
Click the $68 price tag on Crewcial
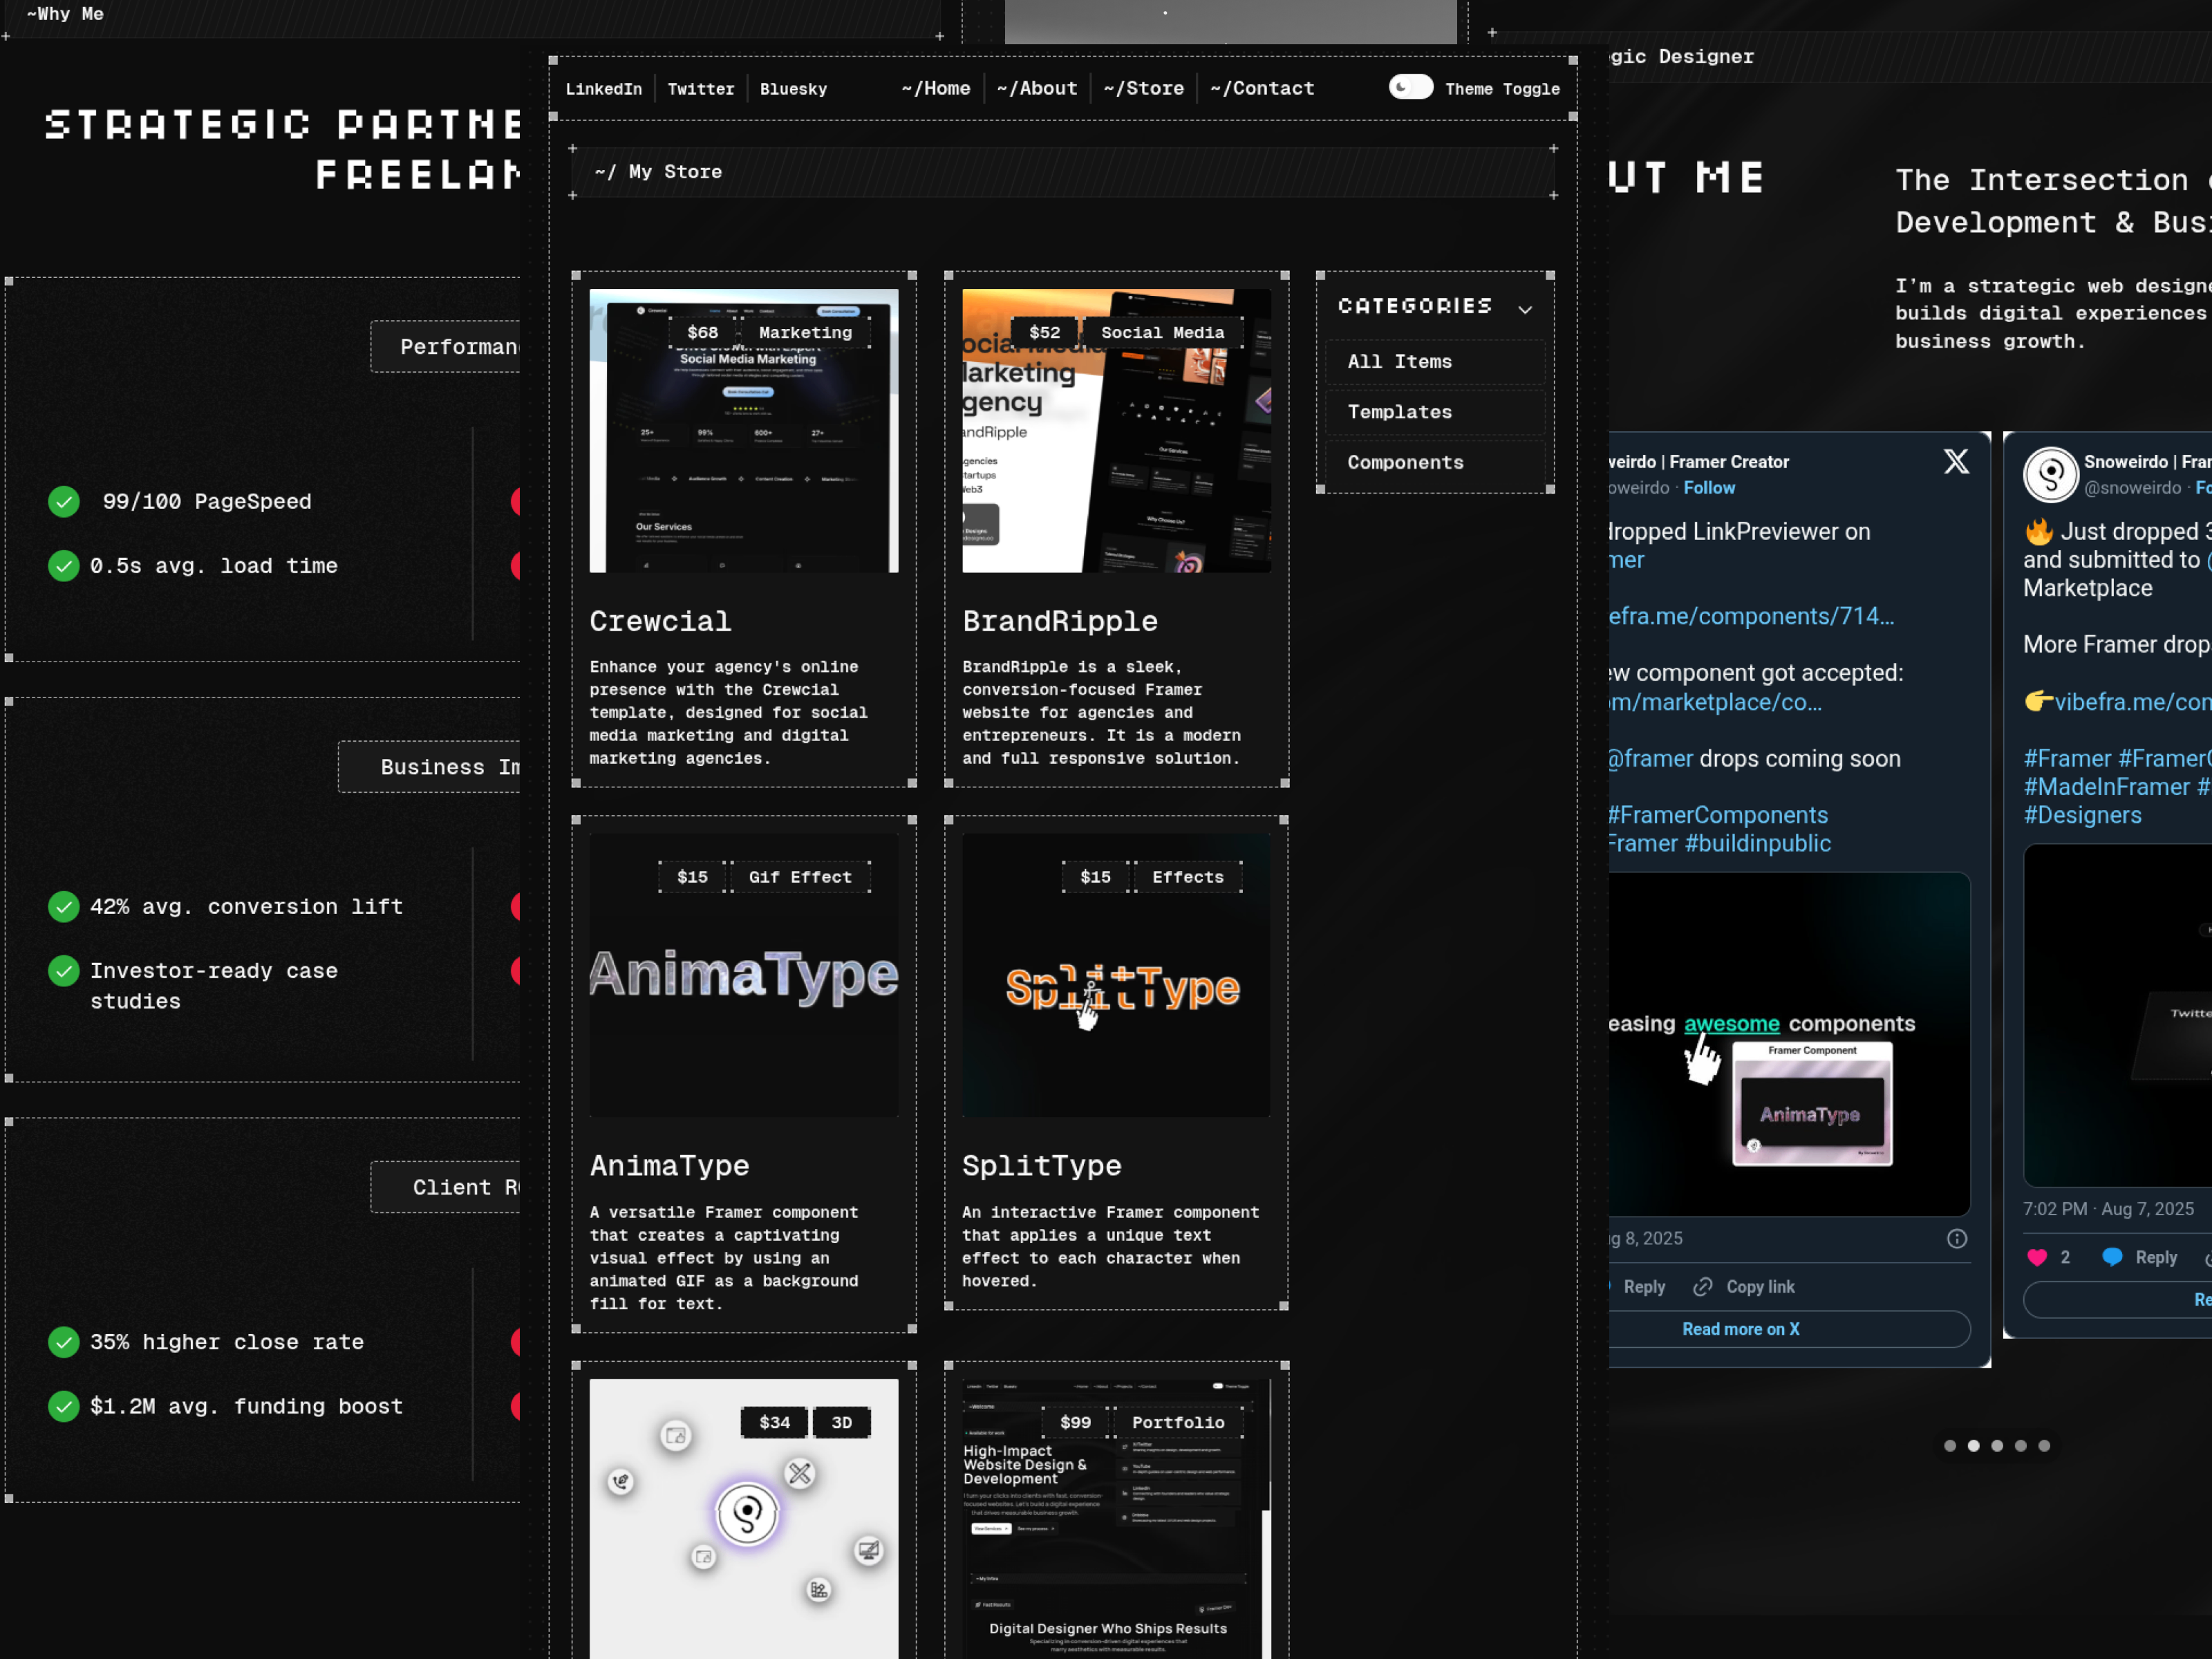pos(702,333)
